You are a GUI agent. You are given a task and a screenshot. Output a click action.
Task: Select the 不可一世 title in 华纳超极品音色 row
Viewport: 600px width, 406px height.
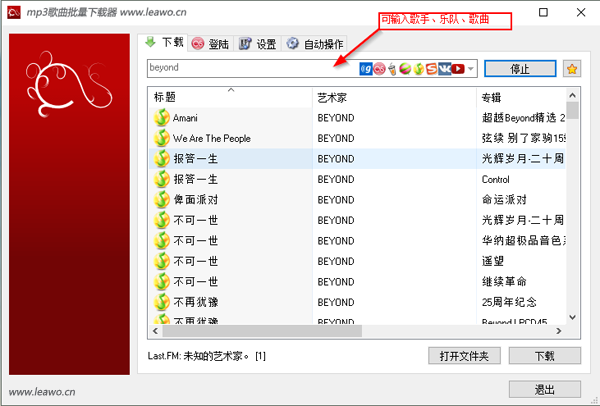click(196, 241)
